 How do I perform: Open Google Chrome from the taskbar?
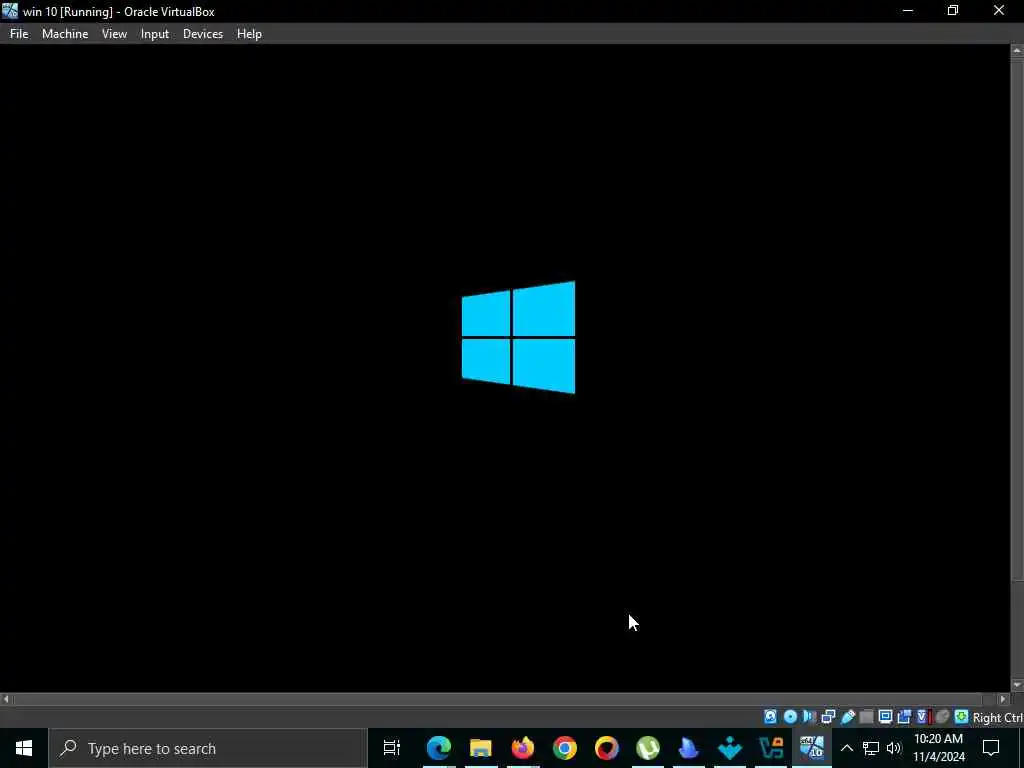(x=564, y=748)
